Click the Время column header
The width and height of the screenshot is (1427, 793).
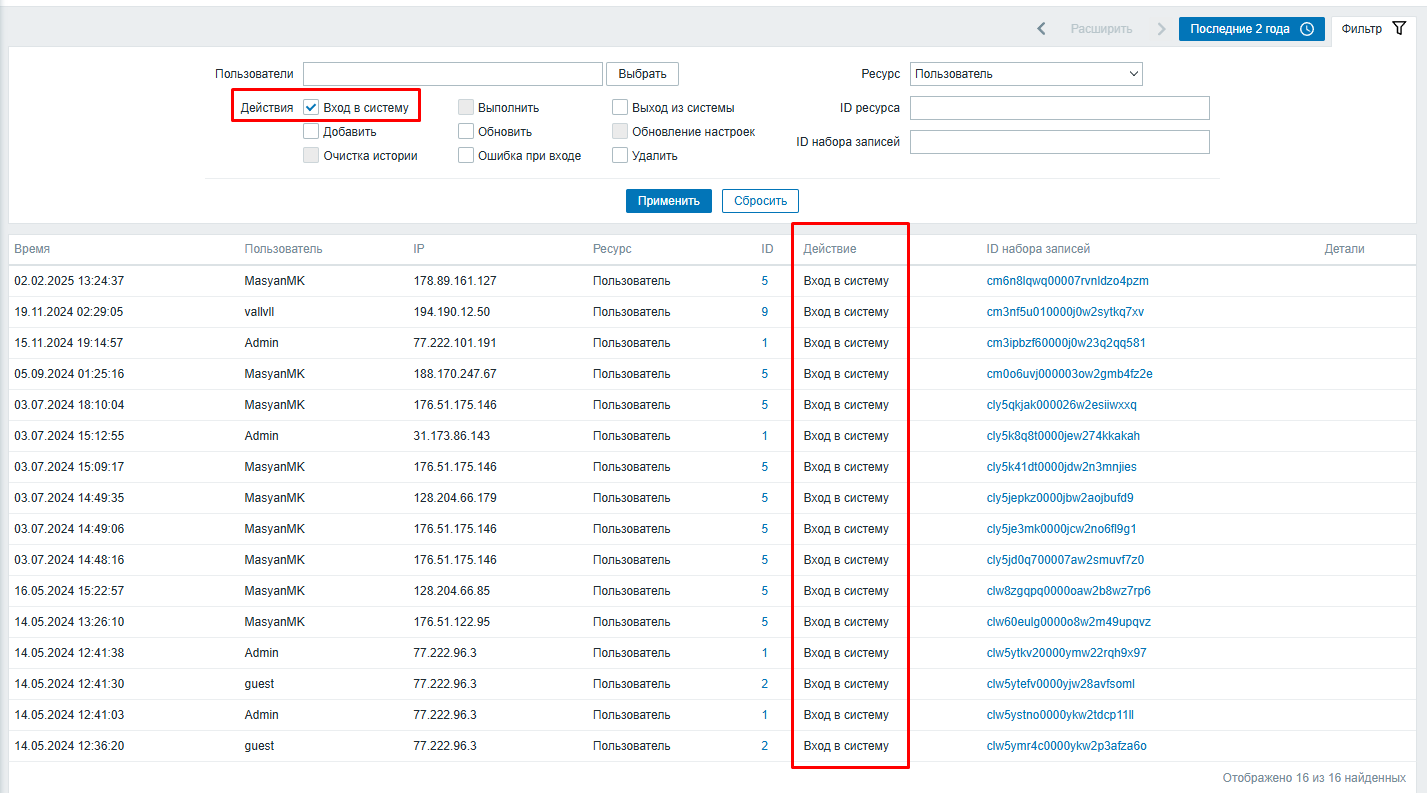tap(32, 249)
